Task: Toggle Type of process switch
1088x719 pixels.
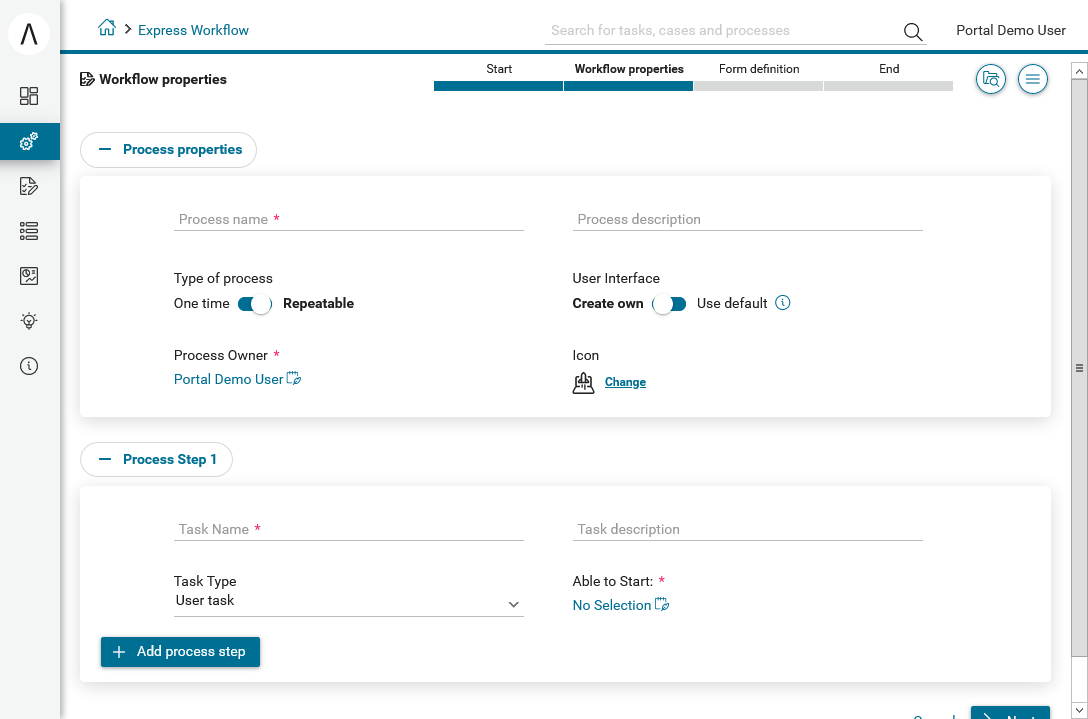Action: 255,304
